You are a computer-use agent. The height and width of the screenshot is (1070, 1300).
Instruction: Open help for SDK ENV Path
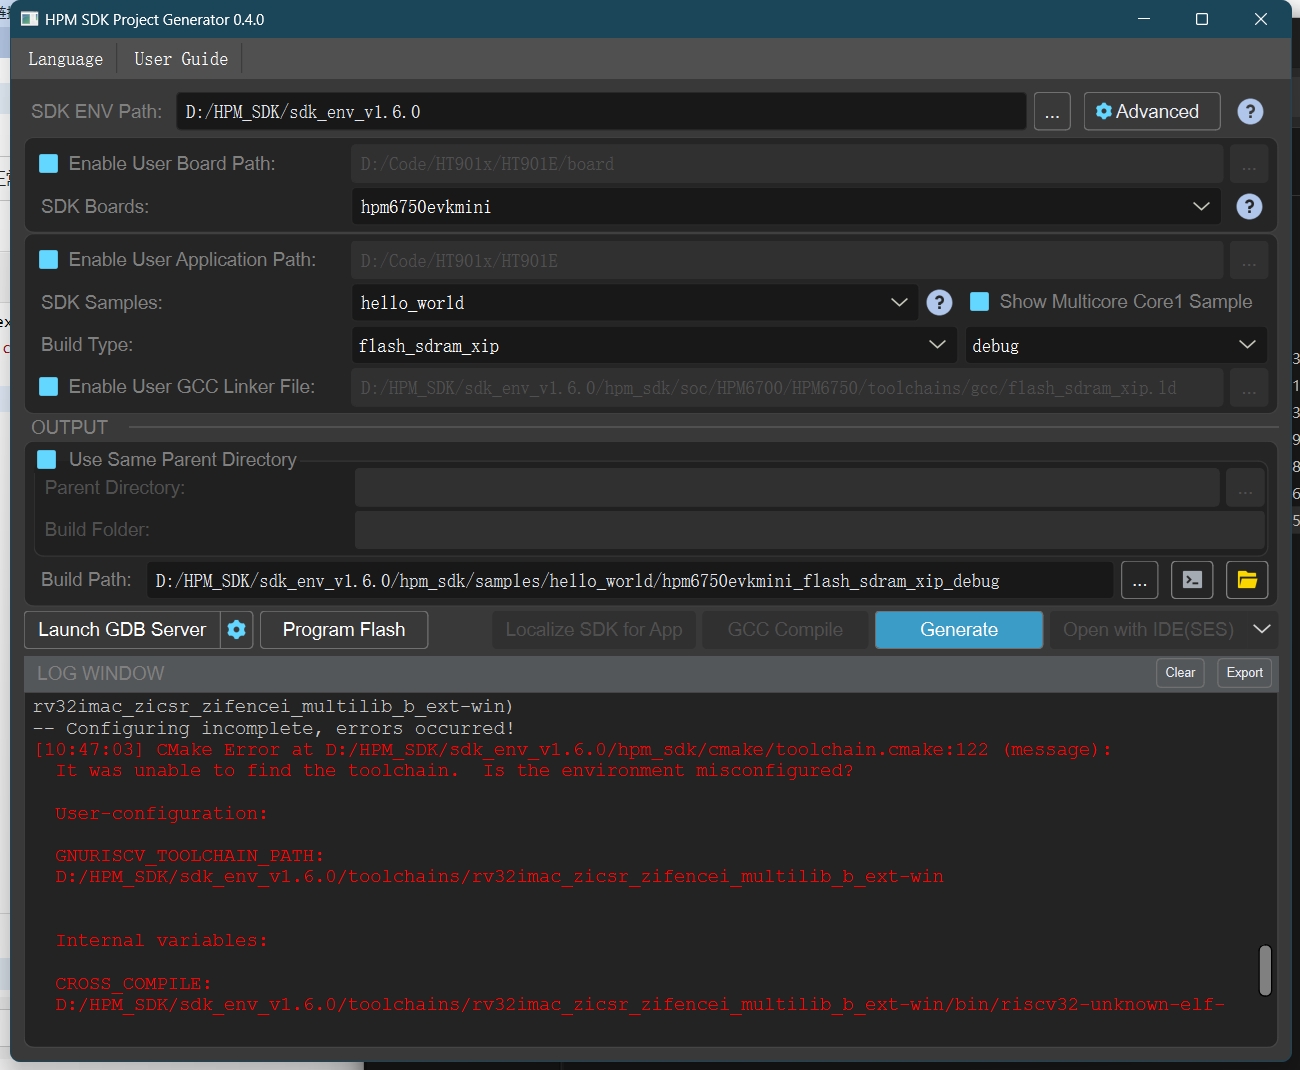pyautogui.click(x=1250, y=112)
